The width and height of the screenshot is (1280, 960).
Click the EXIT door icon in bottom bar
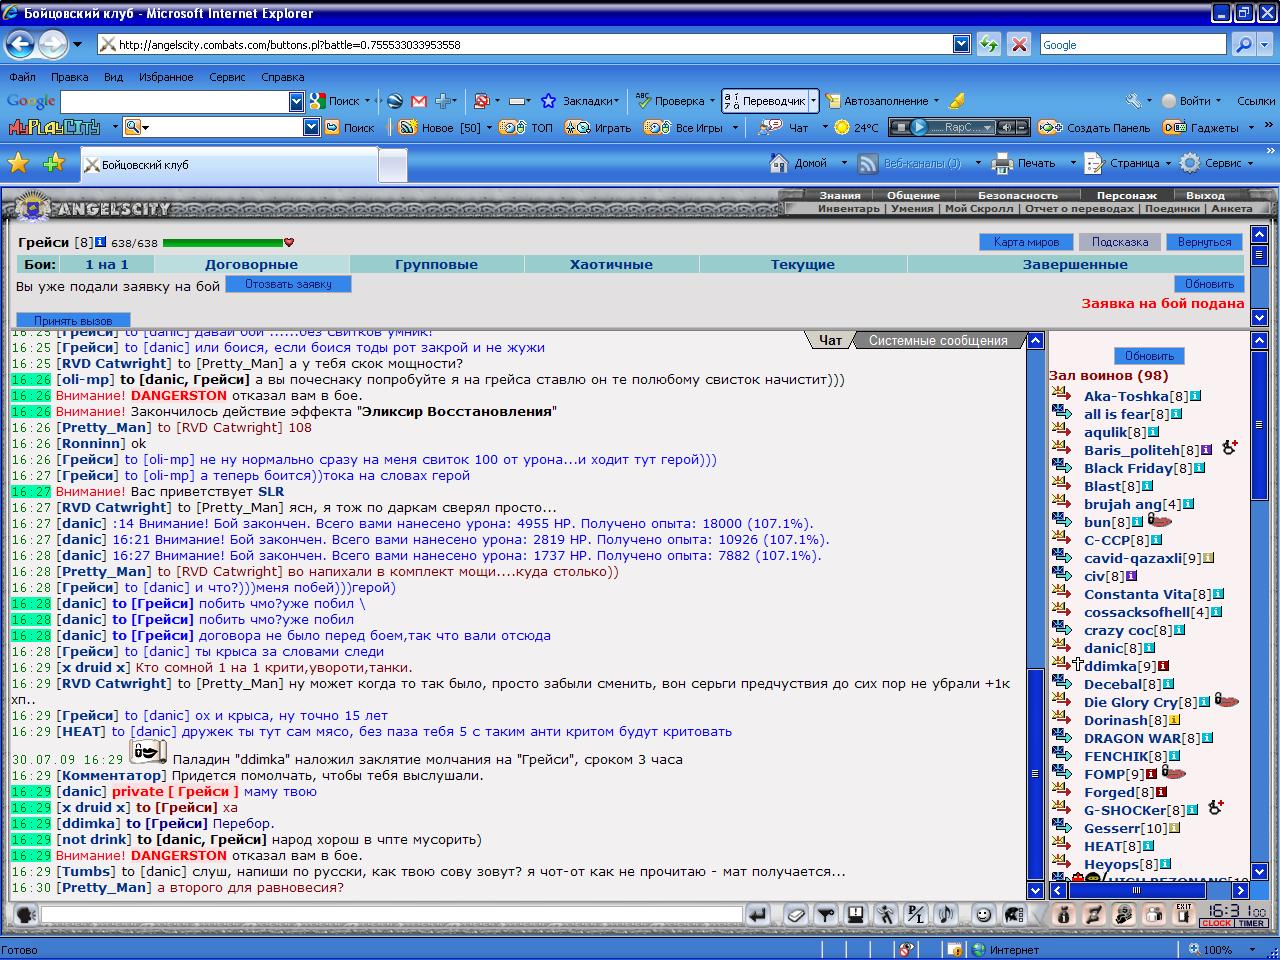click(x=1184, y=914)
